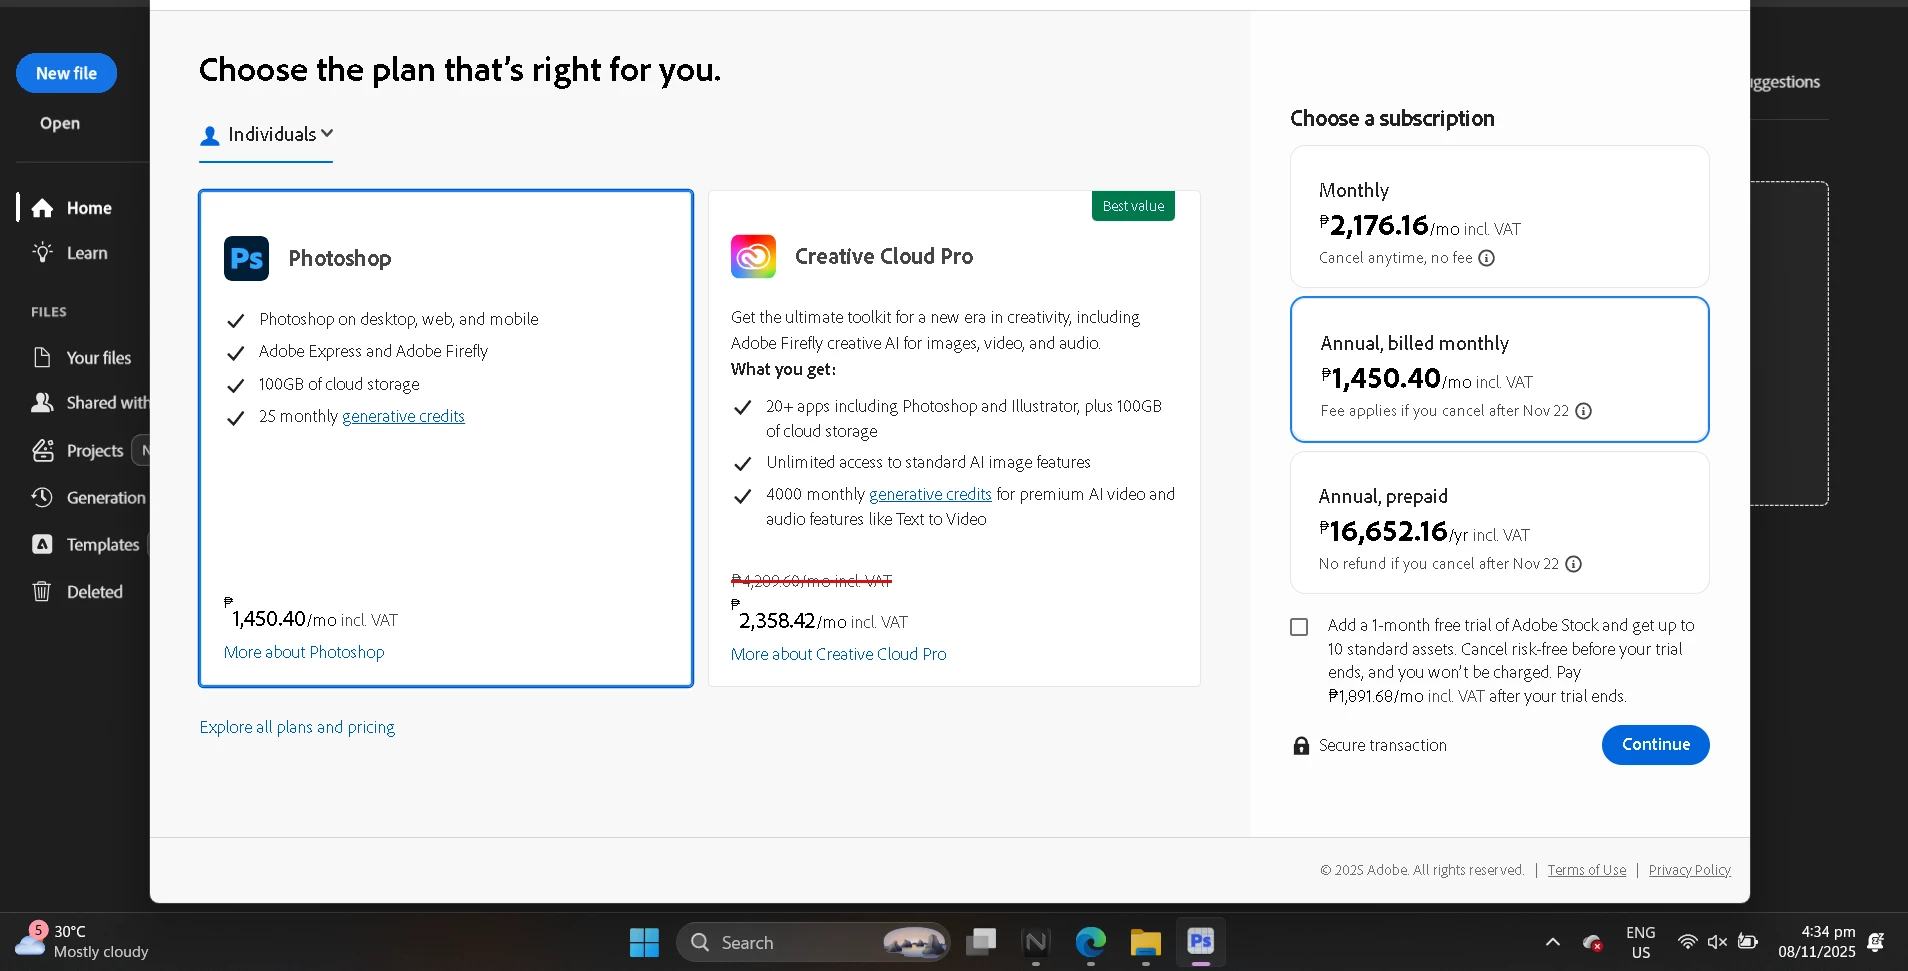This screenshot has height=971, width=1908.
Task: Open the Terms of Use link
Action: coord(1587,870)
